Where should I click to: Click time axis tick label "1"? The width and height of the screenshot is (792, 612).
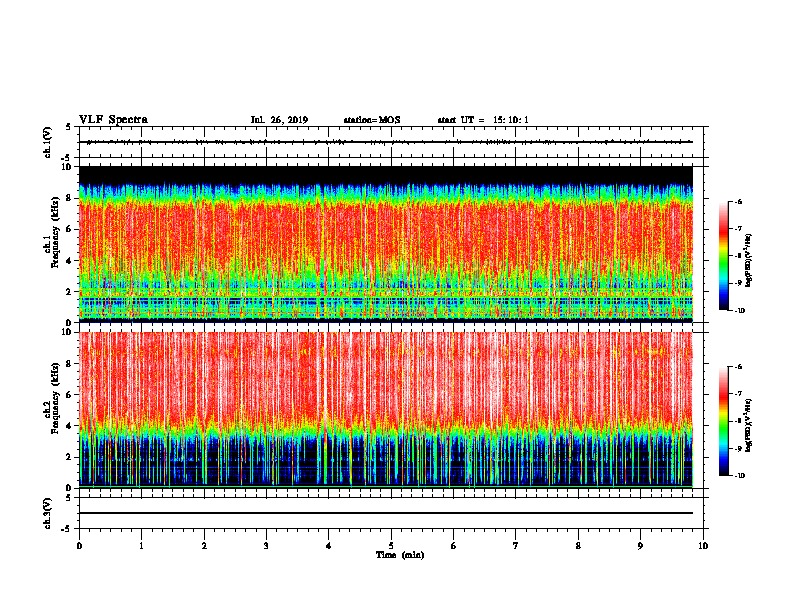point(141,546)
